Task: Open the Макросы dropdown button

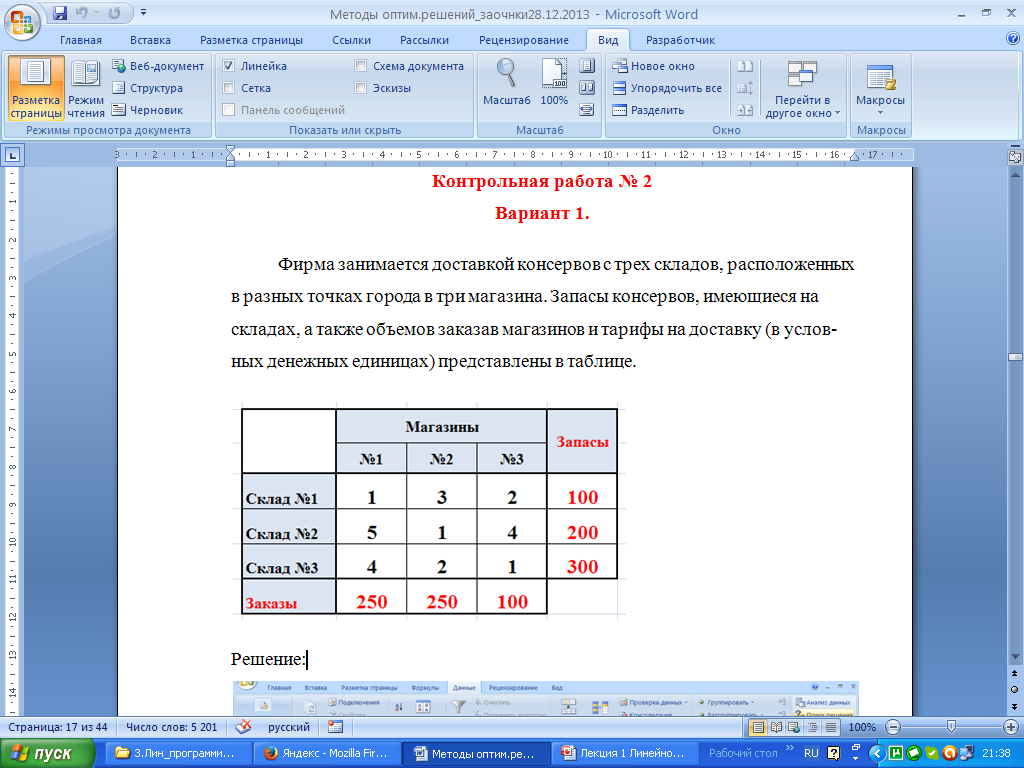Action: point(880,88)
